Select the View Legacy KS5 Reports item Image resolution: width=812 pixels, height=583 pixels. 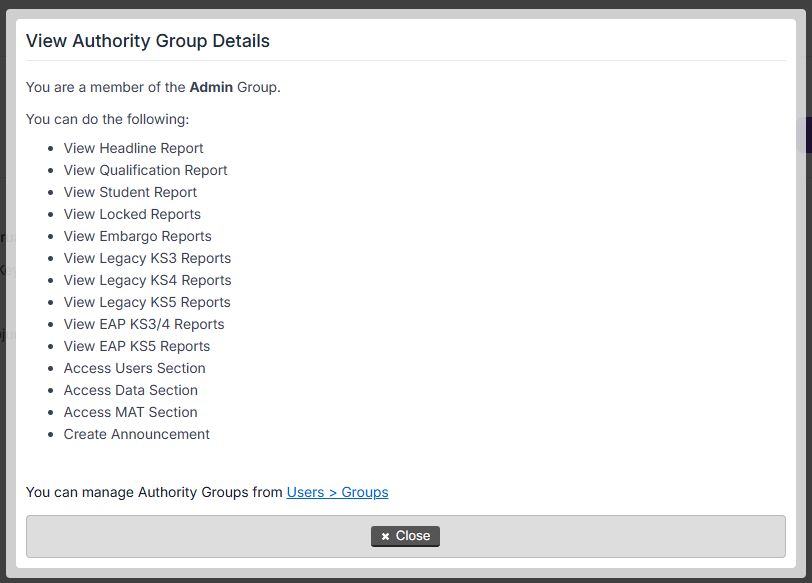click(147, 302)
